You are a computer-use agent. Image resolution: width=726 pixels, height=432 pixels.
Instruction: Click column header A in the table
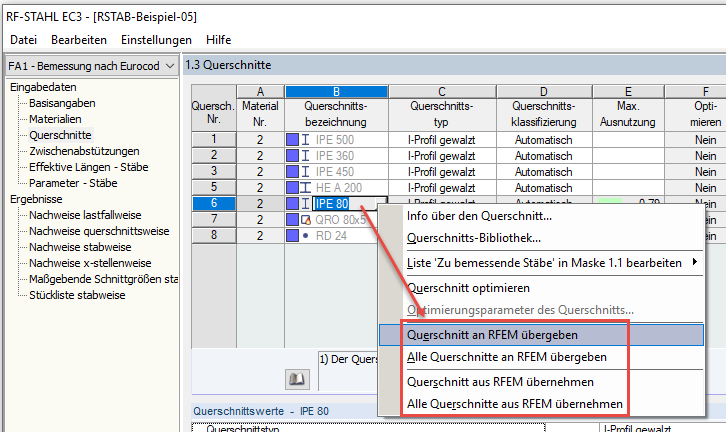pyautogui.click(x=260, y=92)
